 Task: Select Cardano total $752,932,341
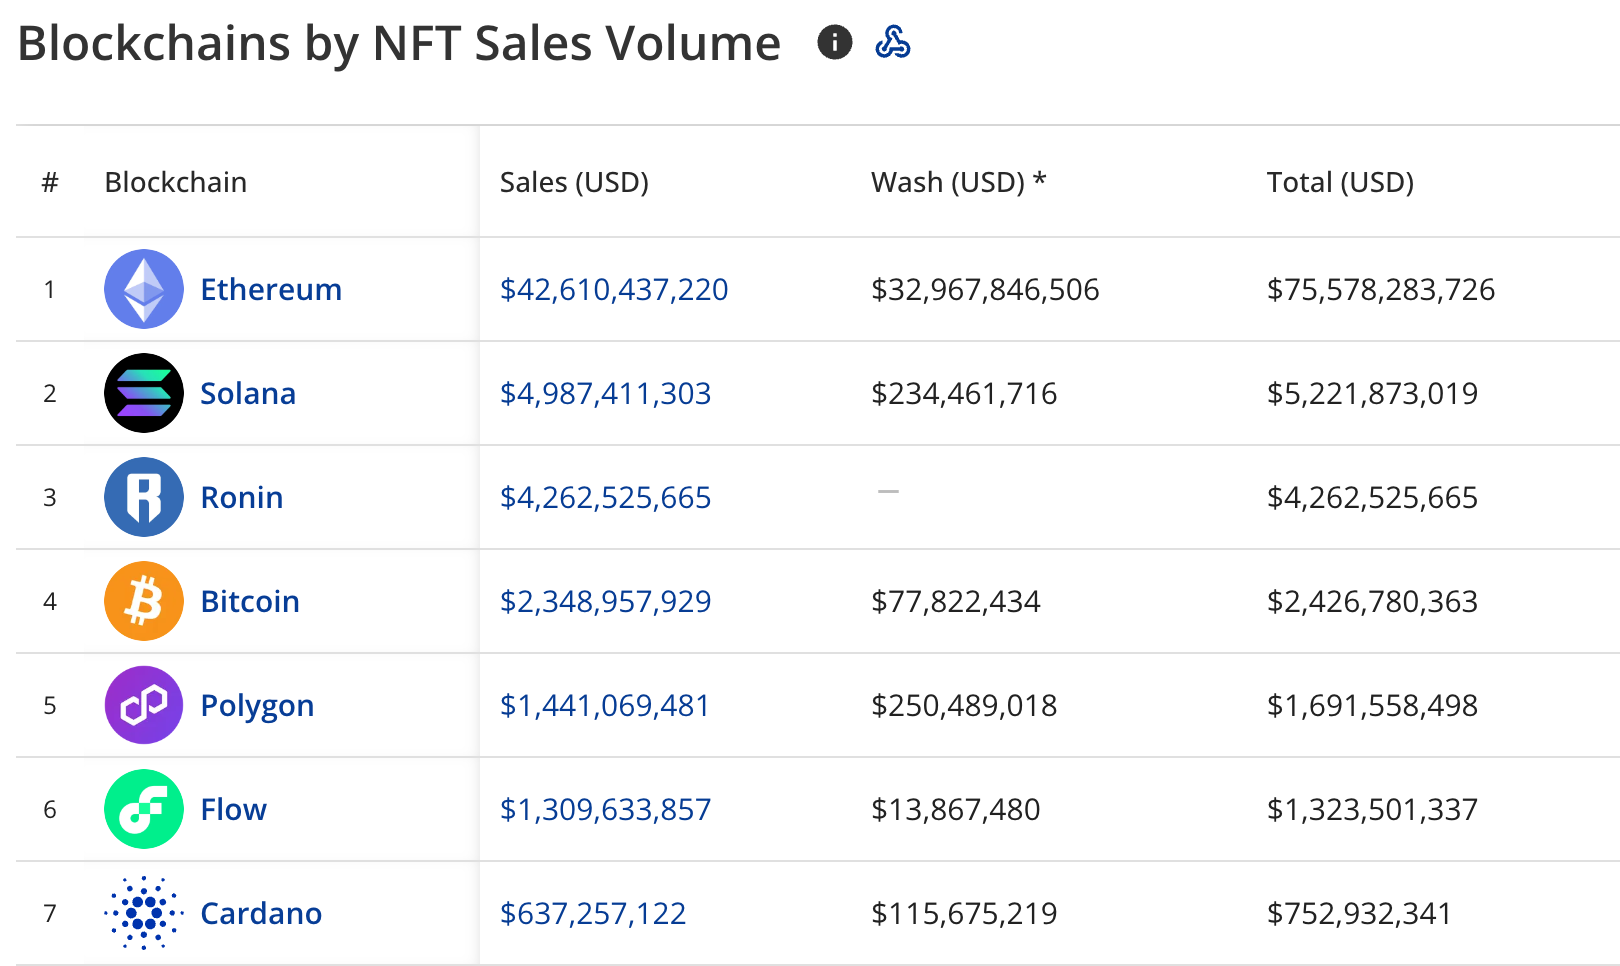click(x=1359, y=914)
